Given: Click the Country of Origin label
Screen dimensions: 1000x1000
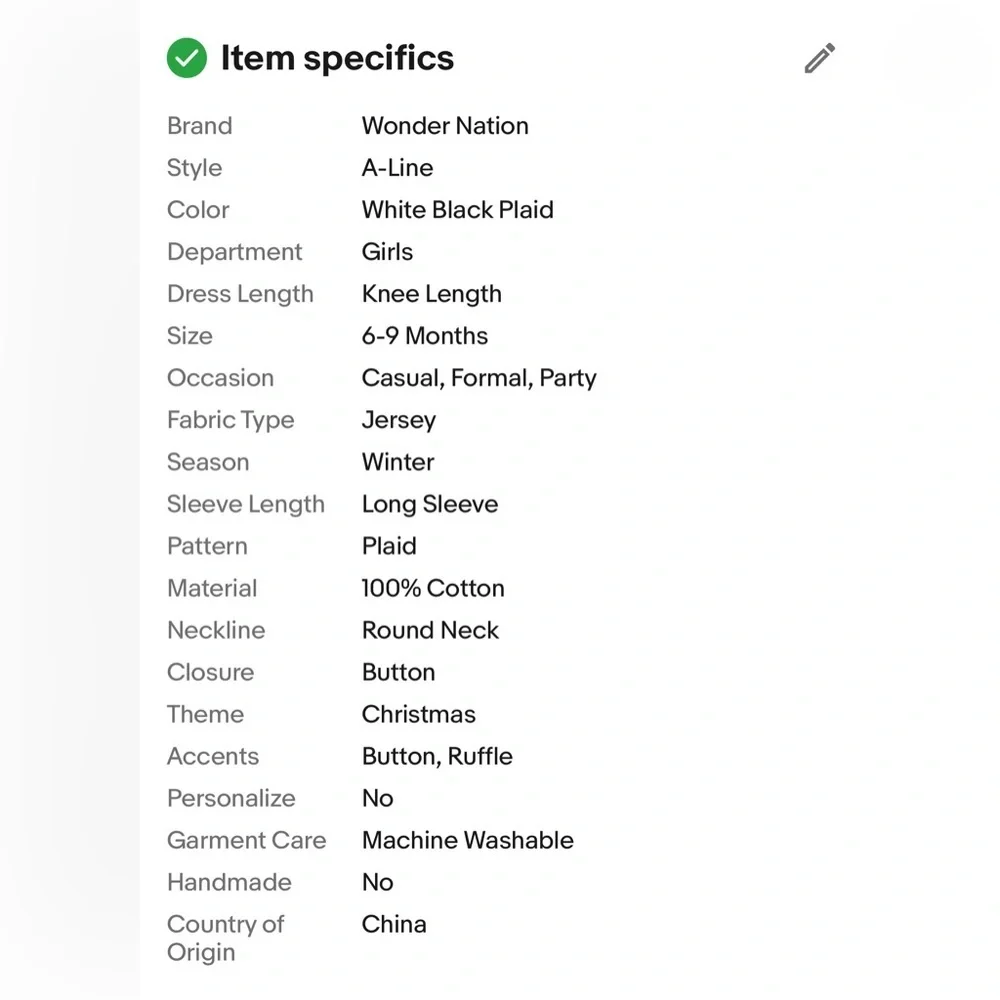Looking at the screenshot, I should coord(225,939).
